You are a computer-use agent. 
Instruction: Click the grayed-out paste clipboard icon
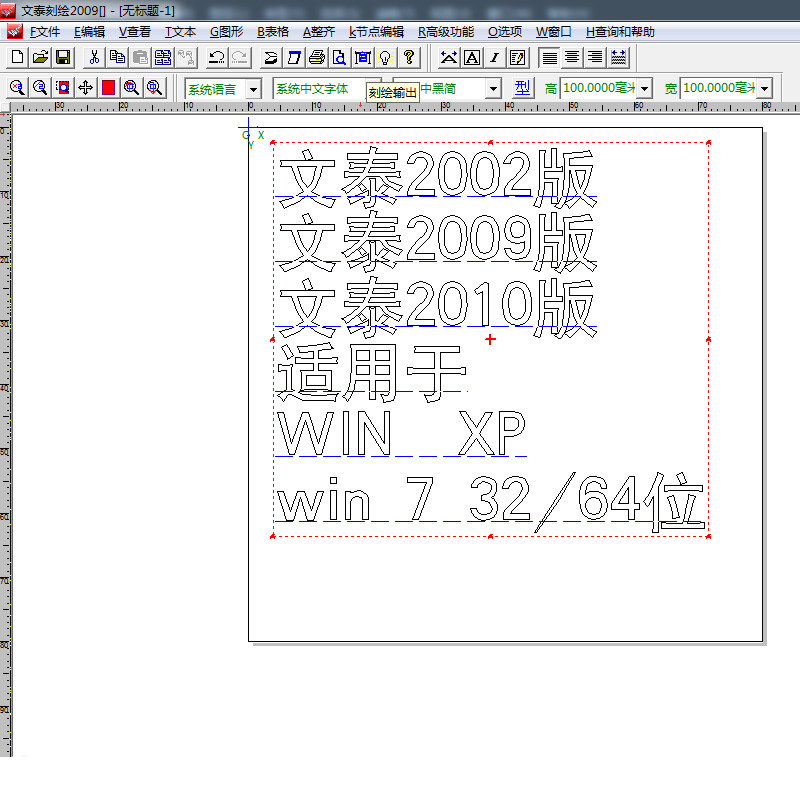[140, 57]
